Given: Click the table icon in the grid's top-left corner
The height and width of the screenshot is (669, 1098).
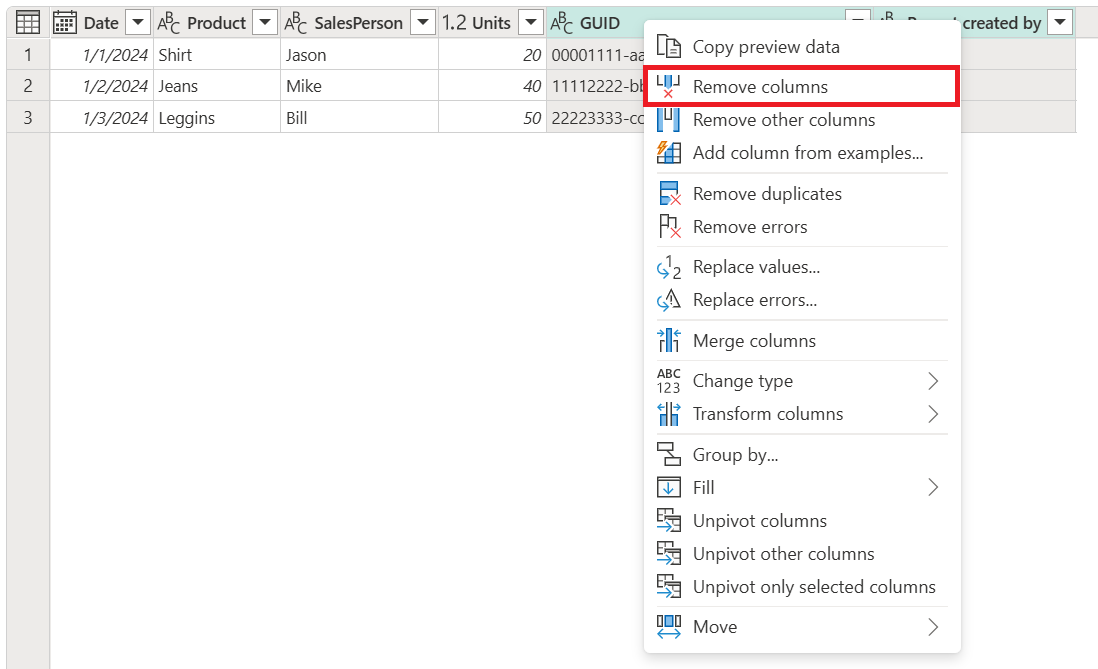Looking at the screenshot, I should (27, 22).
